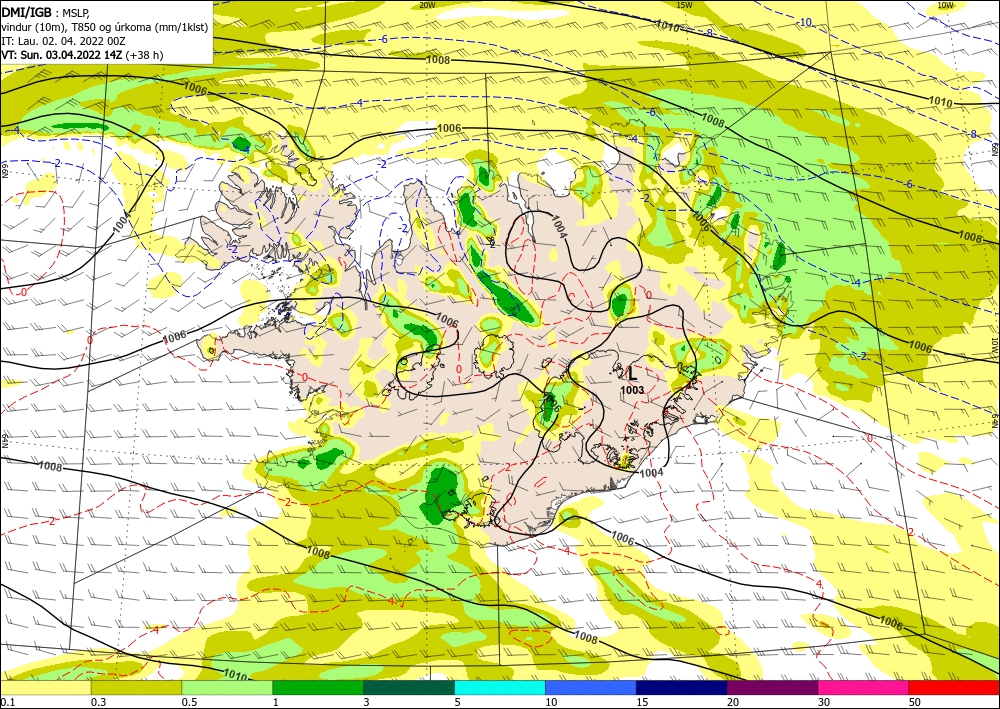Click the pink 30–50 legend swatch

[864, 687]
